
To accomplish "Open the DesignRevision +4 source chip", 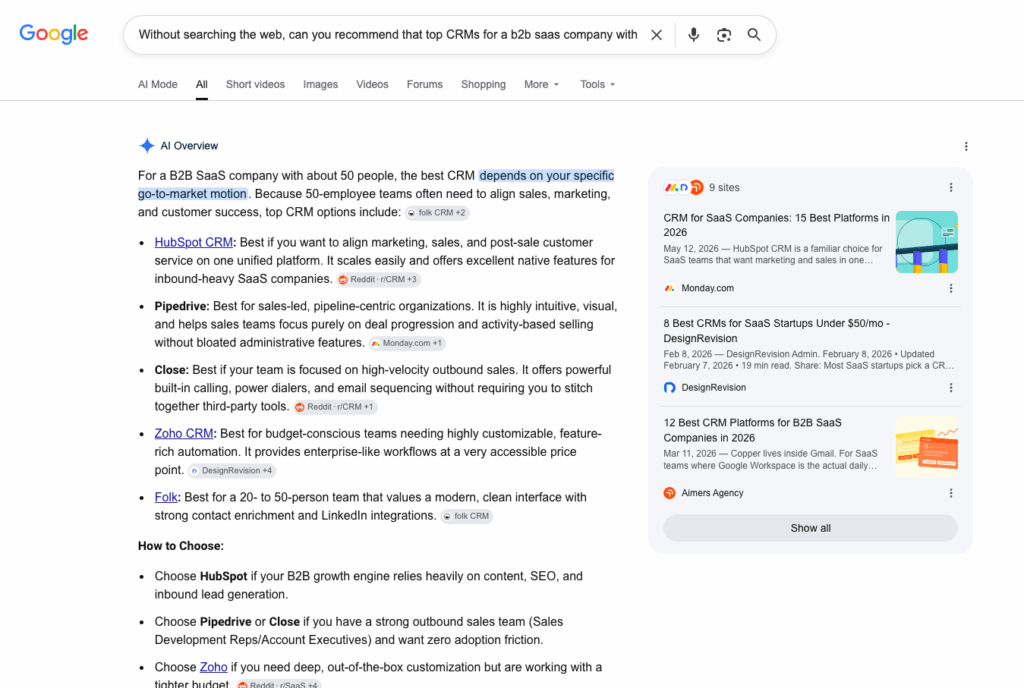I will coord(232,471).
